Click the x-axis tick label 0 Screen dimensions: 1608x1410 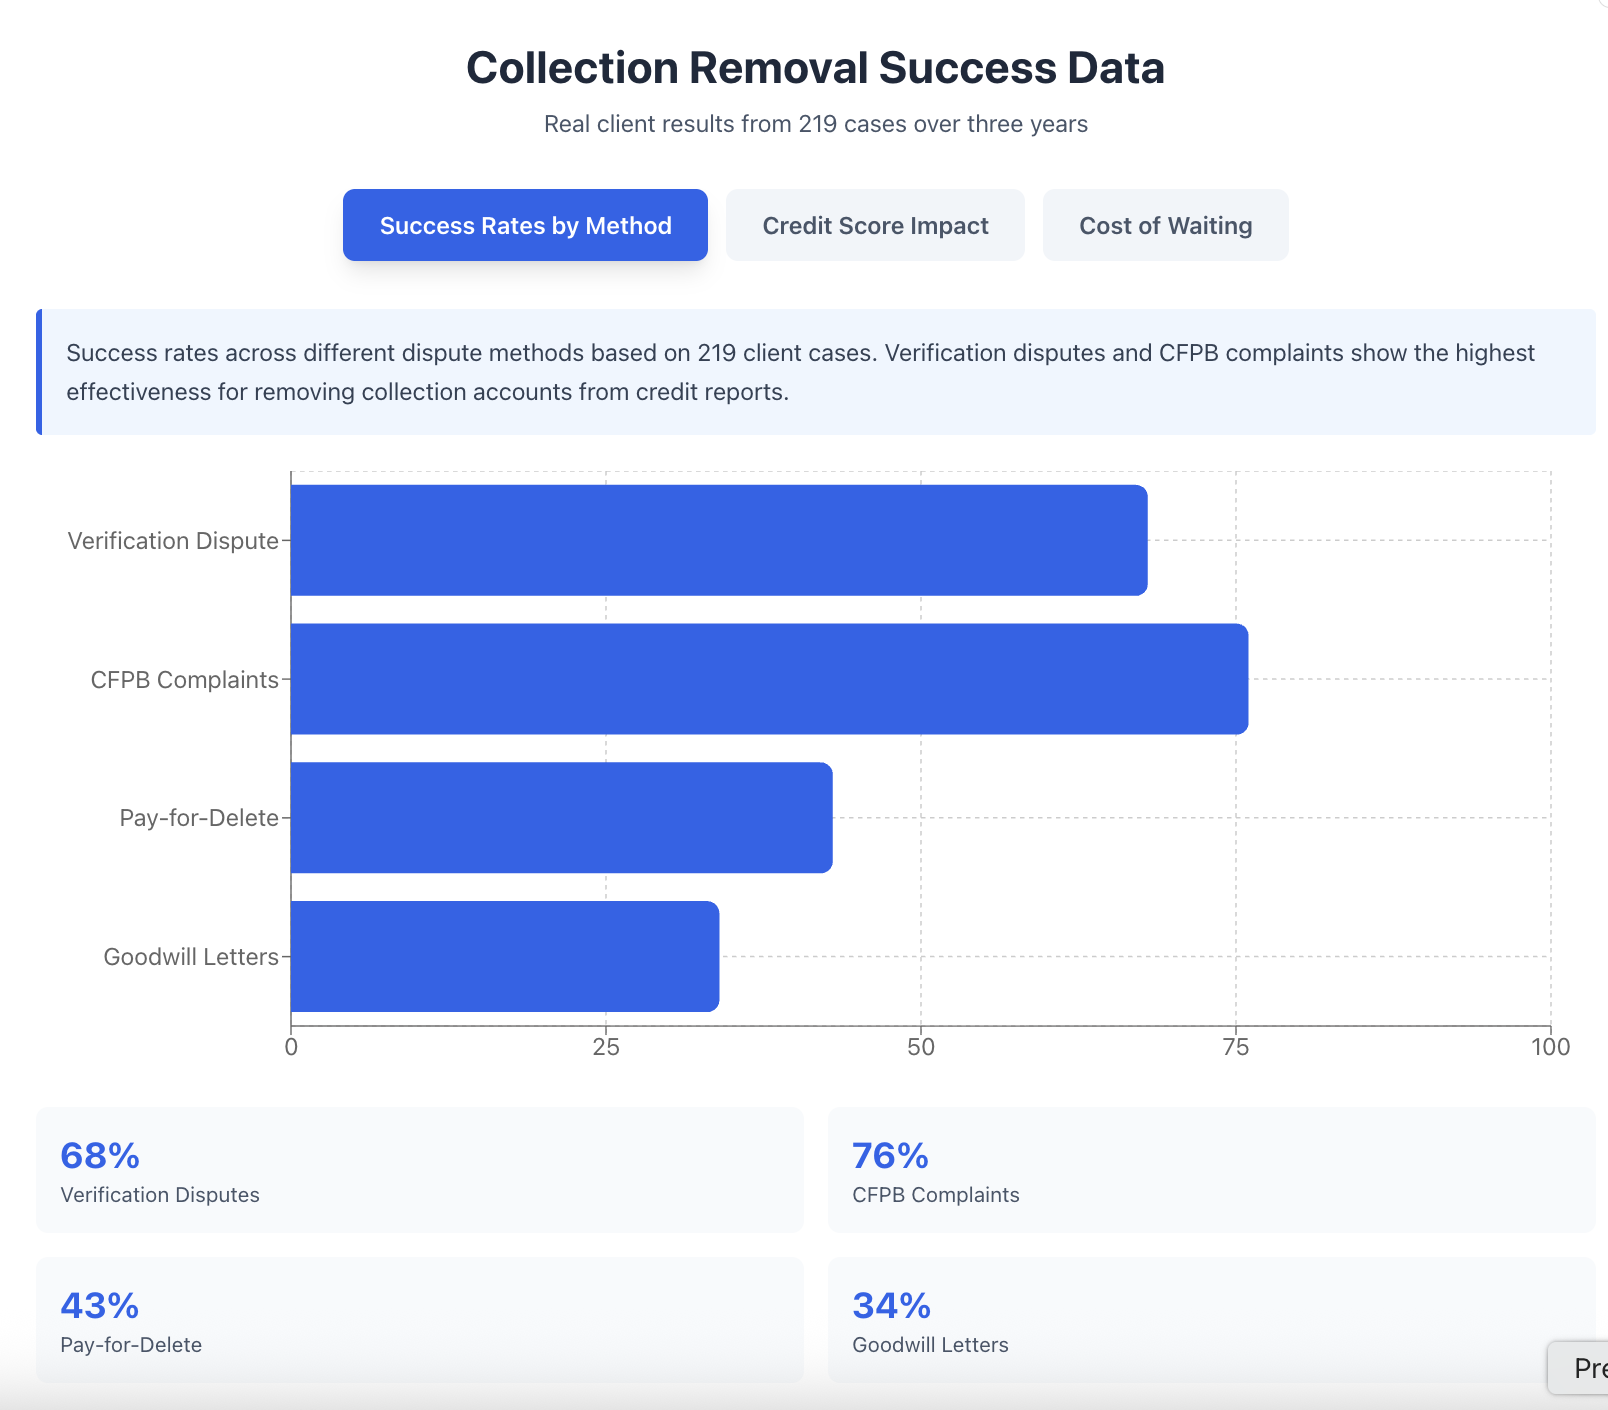coord(291,1047)
